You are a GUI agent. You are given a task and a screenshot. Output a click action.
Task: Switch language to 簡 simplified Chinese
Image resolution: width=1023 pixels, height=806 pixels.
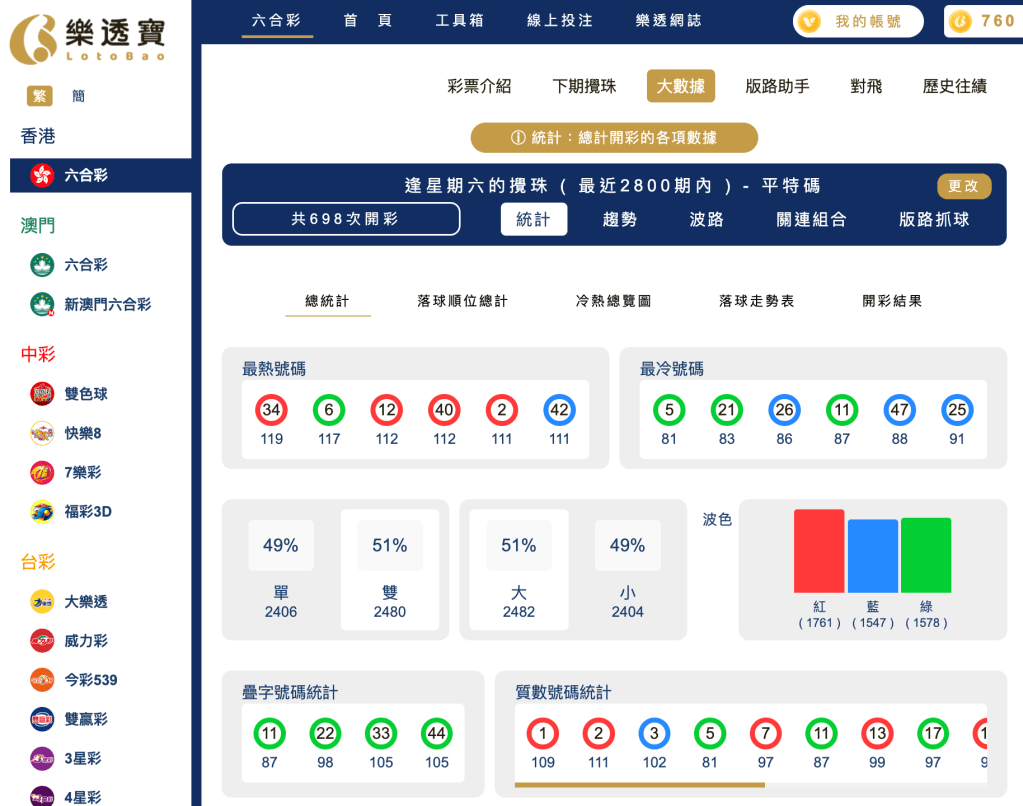[x=77, y=96]
